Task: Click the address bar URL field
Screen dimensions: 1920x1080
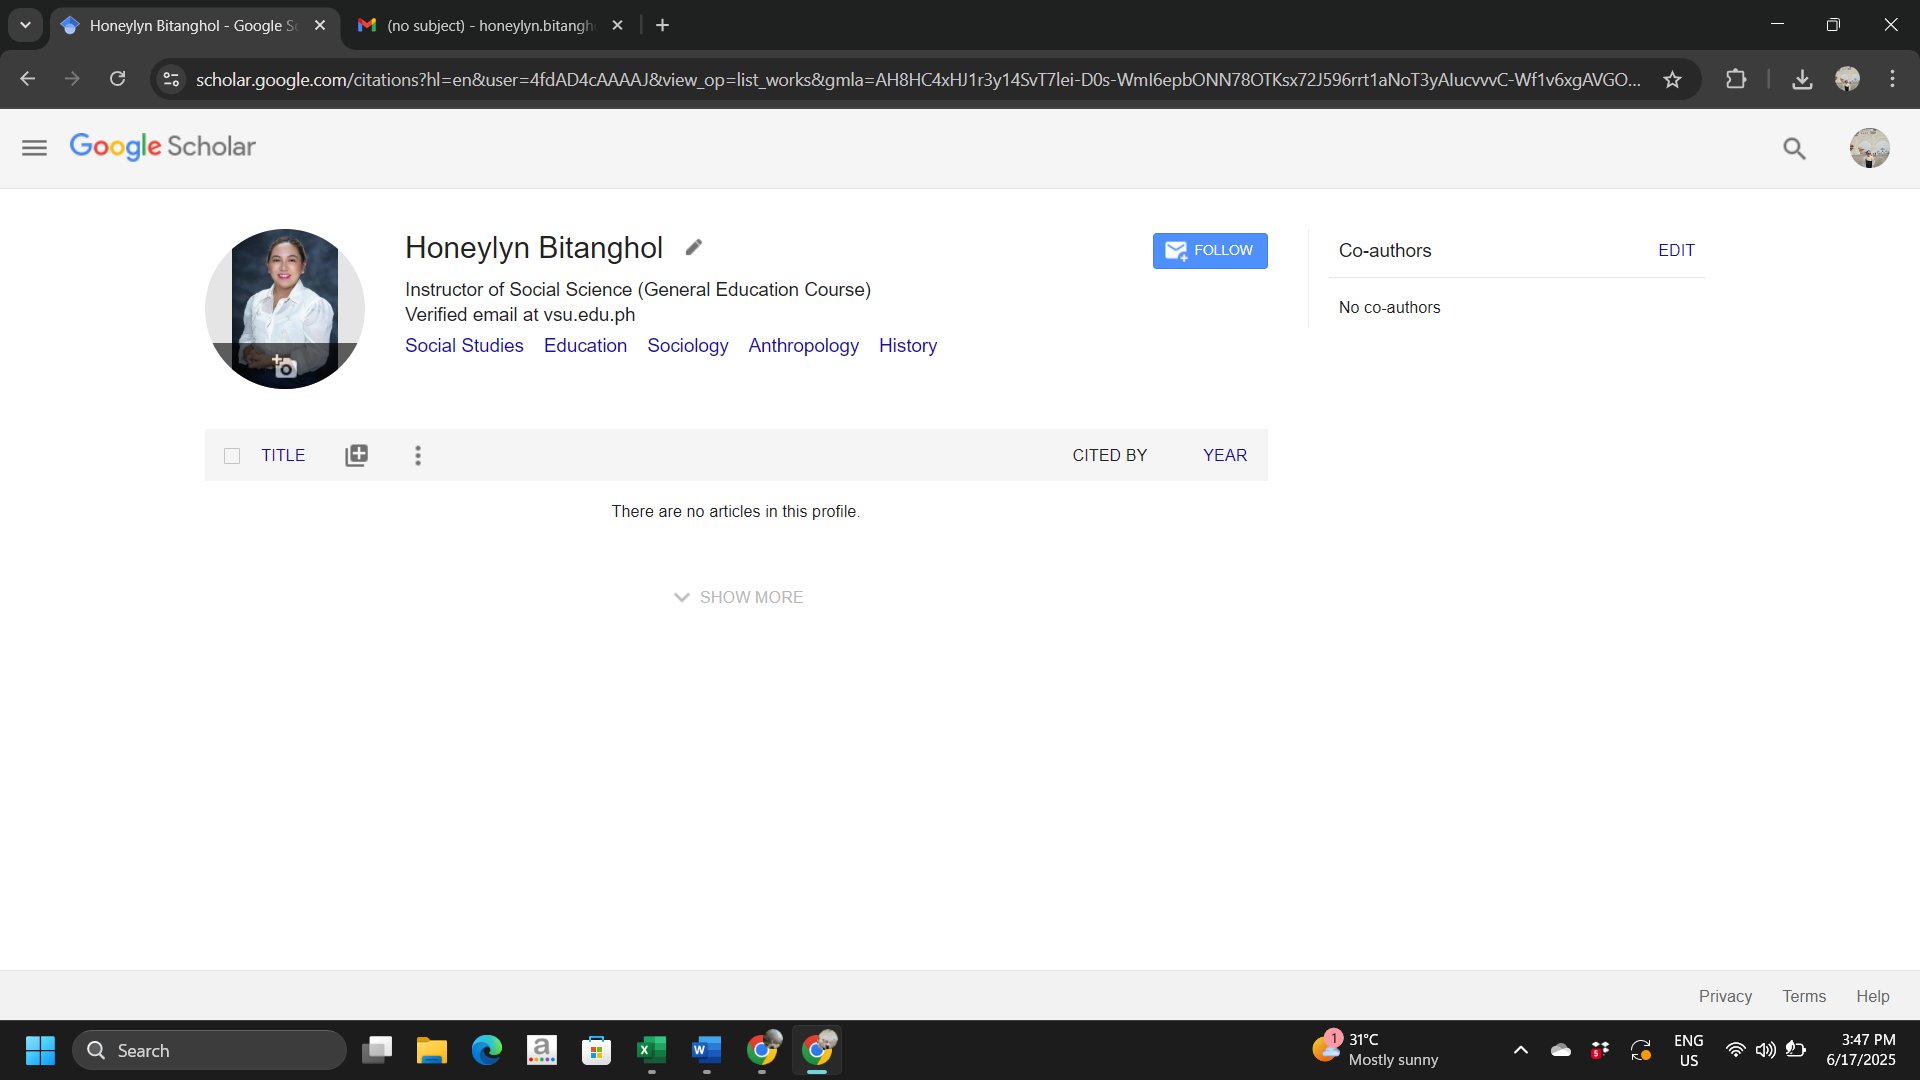Action: 916,80
